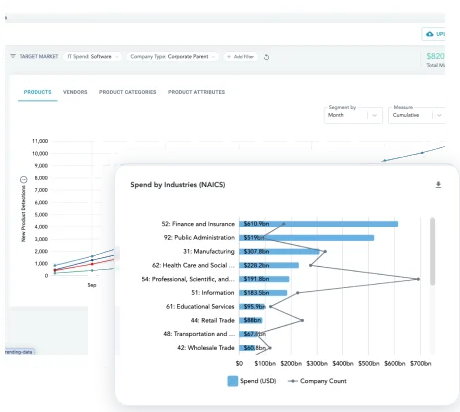Click the trending-data tag at bottom left
The image size is (460, 412).
19,352
